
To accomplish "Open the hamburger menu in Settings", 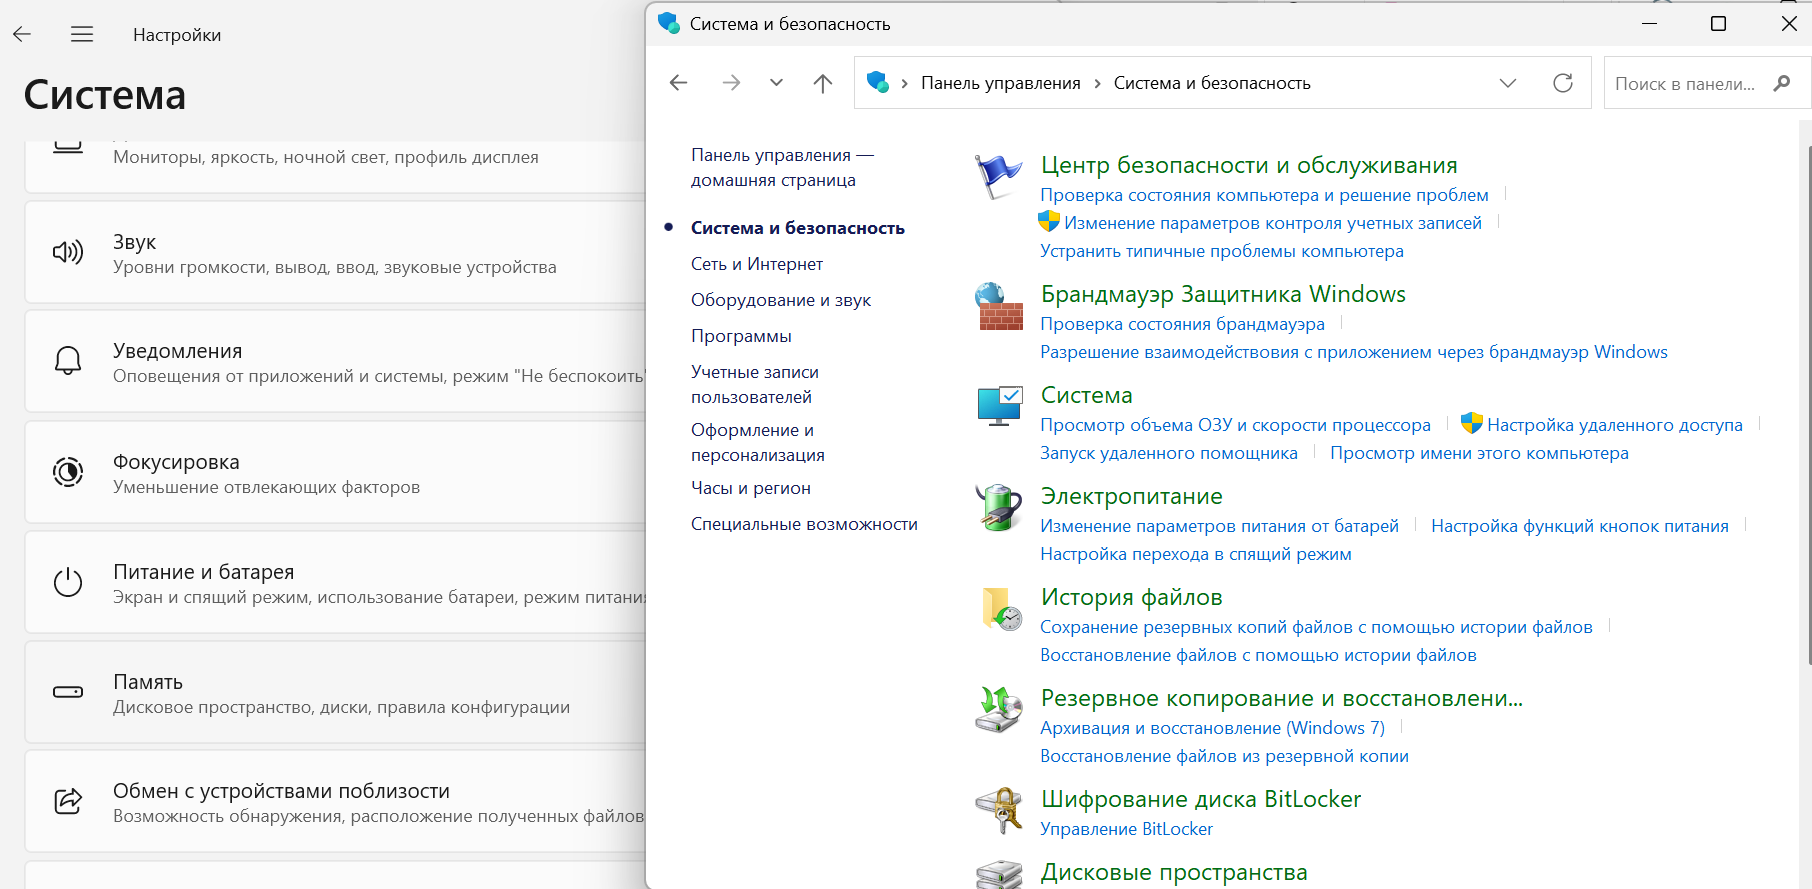I will tap(82, 34).
